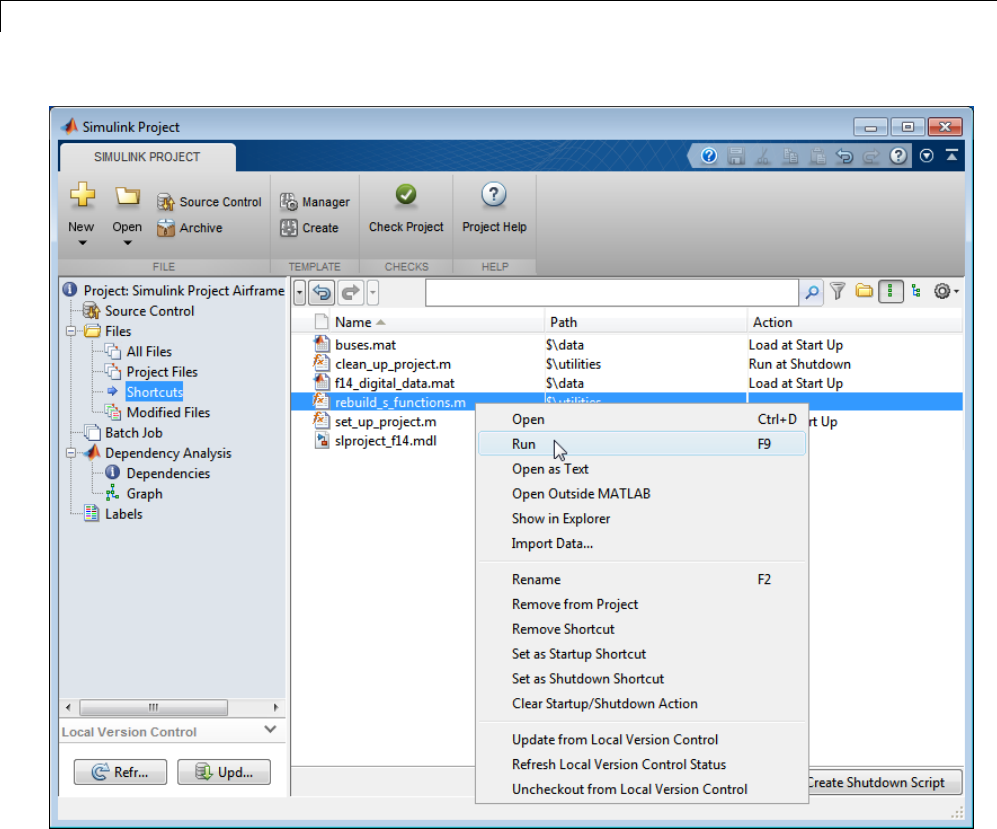The width and height of the screenshot is (997, 829).
Task: Choose Remove Shortcut menu entry
Action: (x=642, y=629)
